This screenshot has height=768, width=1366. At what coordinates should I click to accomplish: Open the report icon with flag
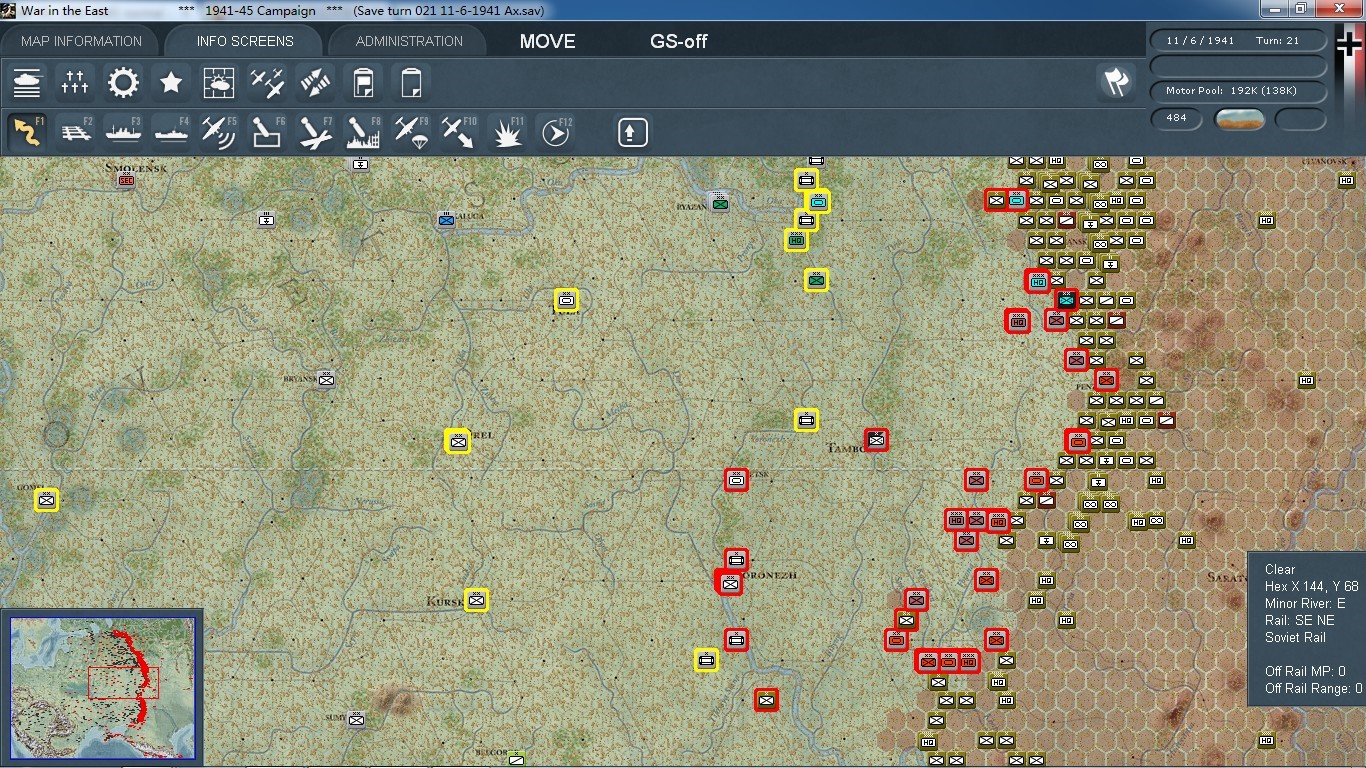[x=363, y=83]
